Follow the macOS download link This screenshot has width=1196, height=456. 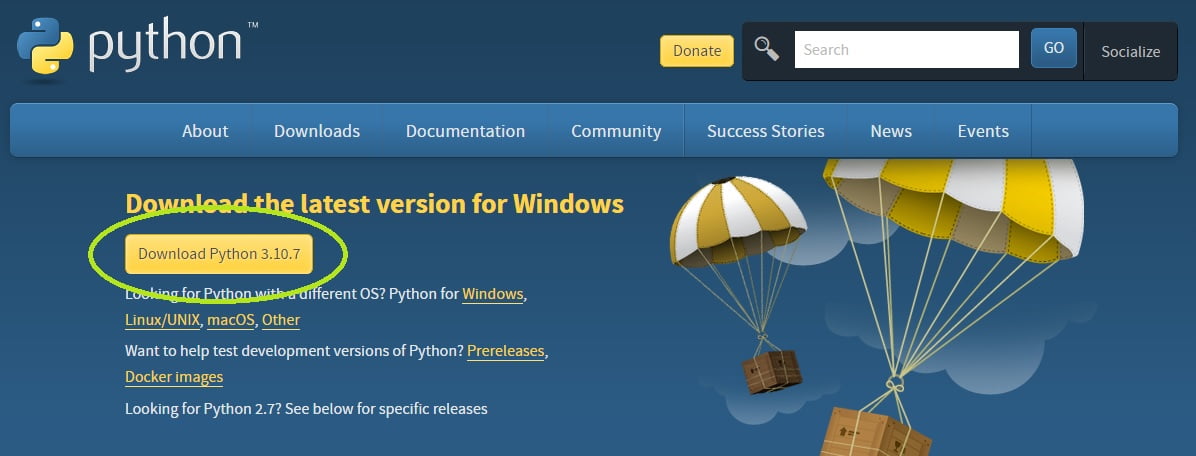[x=231, y=320]
